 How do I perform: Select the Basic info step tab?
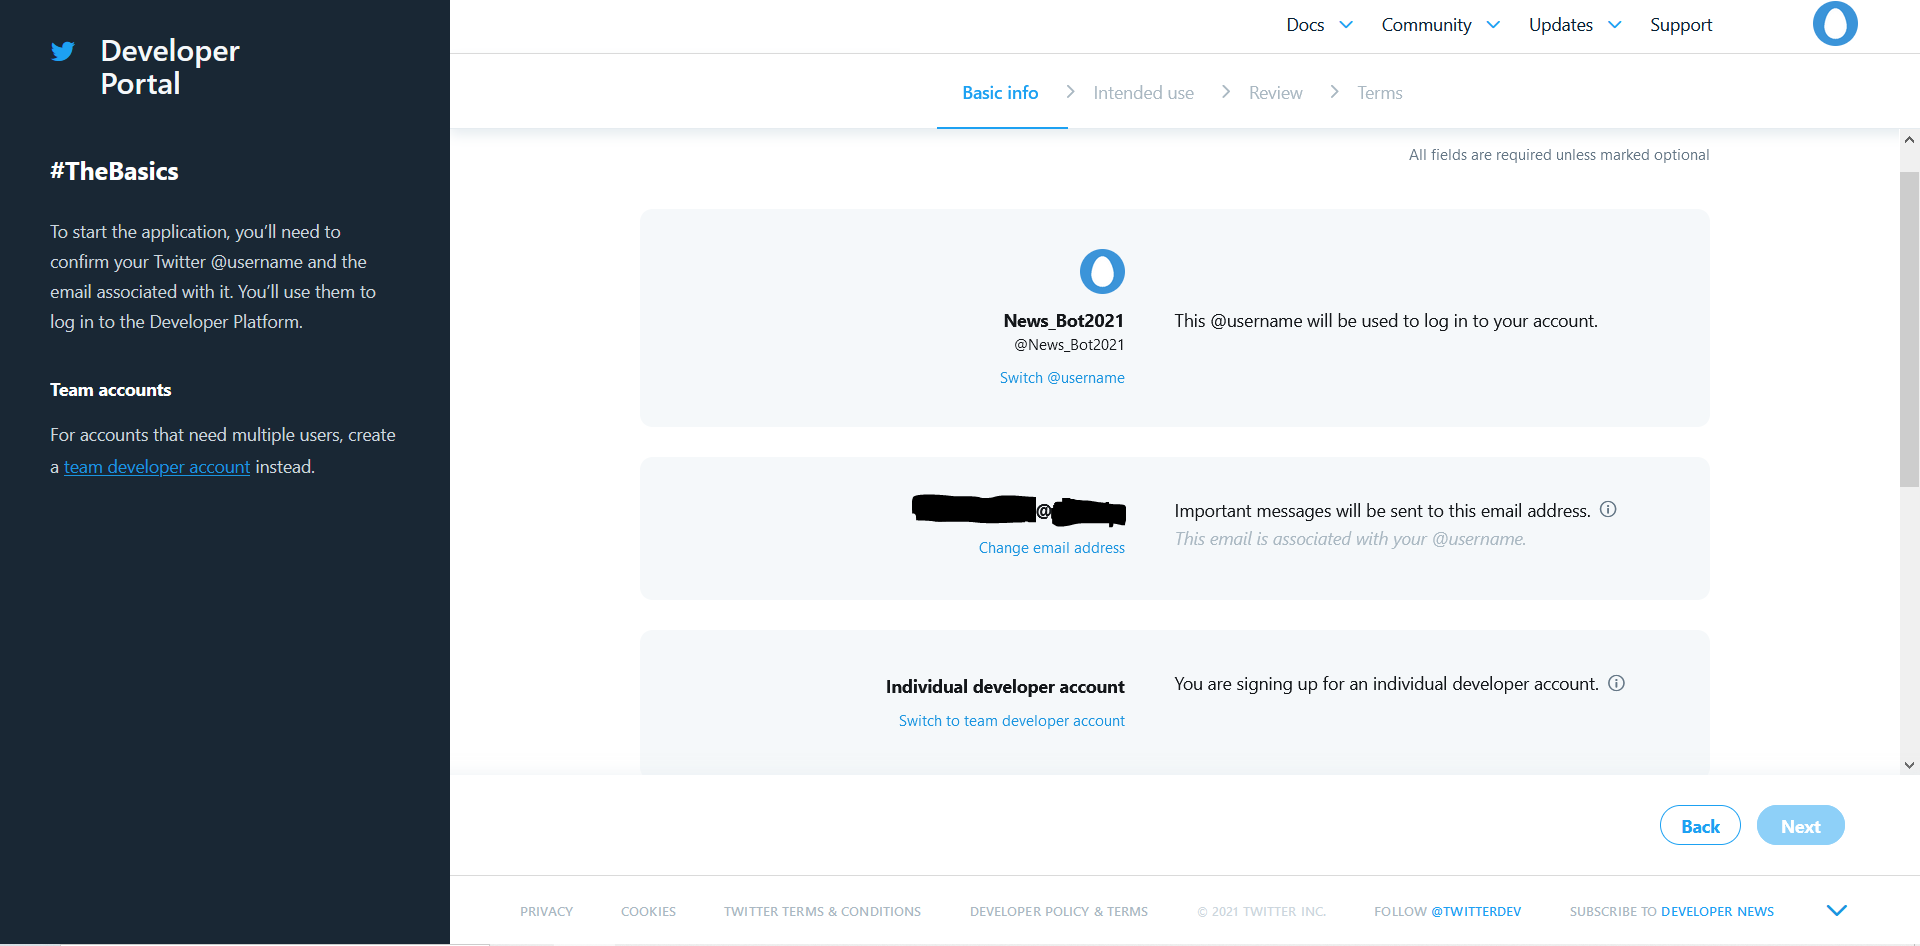[1000, 93]
